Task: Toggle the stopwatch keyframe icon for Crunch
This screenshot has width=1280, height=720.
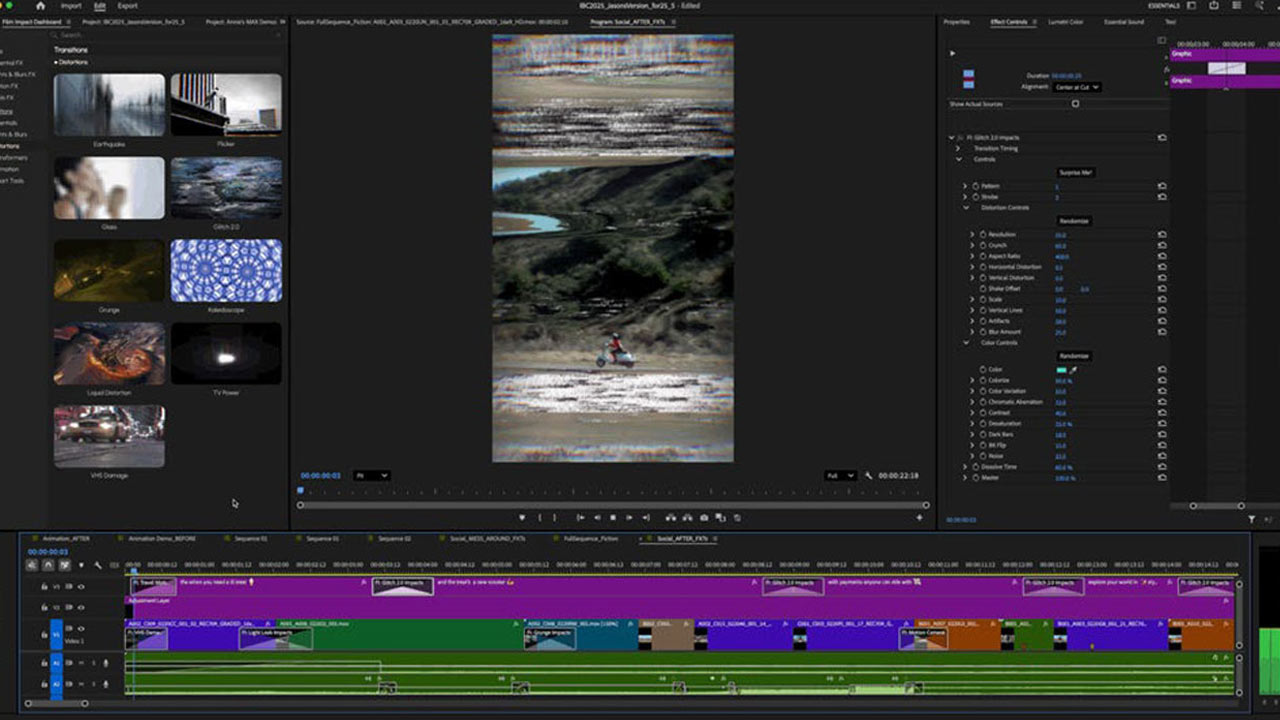Action: click(983, 245)
